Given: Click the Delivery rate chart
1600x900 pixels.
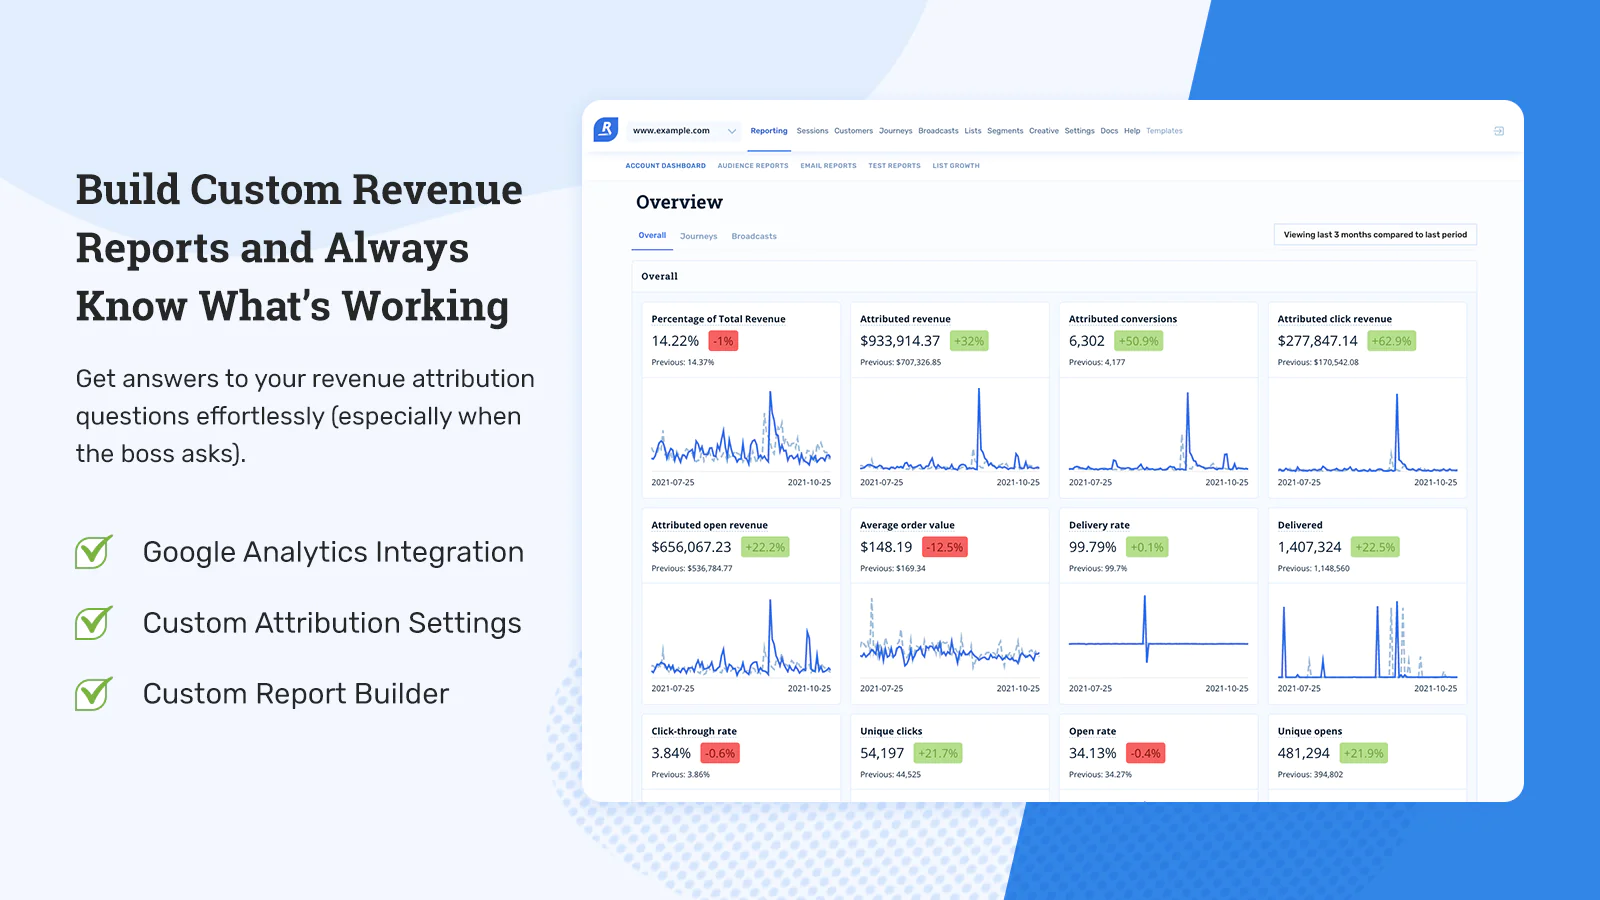Looking at the screenshot, I should point(1158,636).
